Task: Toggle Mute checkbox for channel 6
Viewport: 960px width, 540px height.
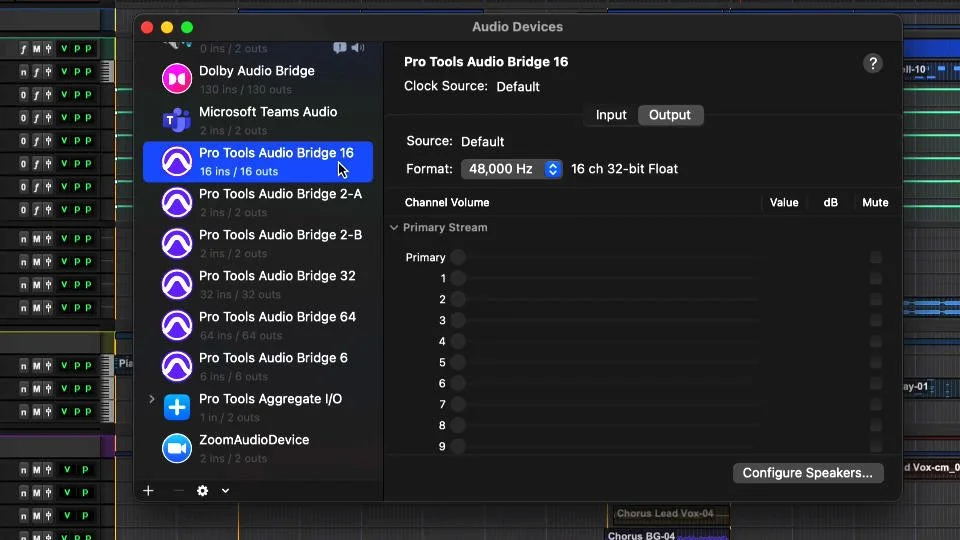Action: pos(876,383)
